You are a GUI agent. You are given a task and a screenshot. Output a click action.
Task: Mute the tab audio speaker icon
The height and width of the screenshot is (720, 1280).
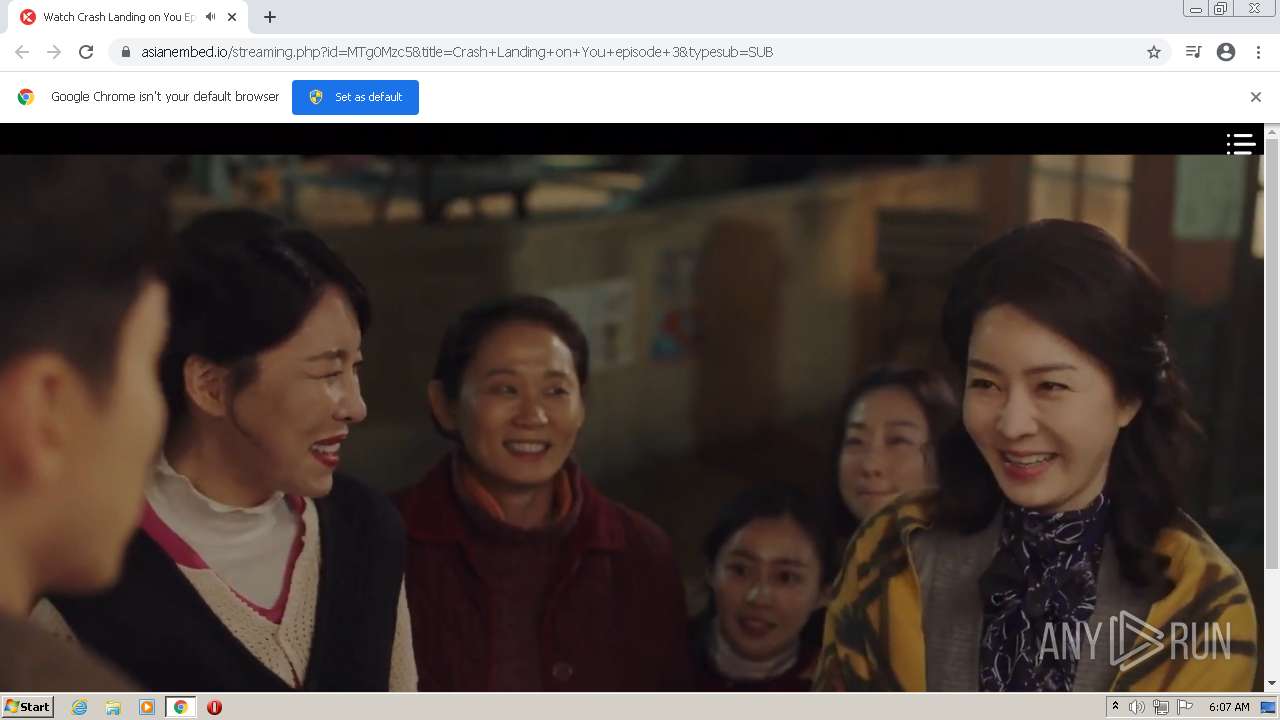pyautogui.click(x=210, y=17)
